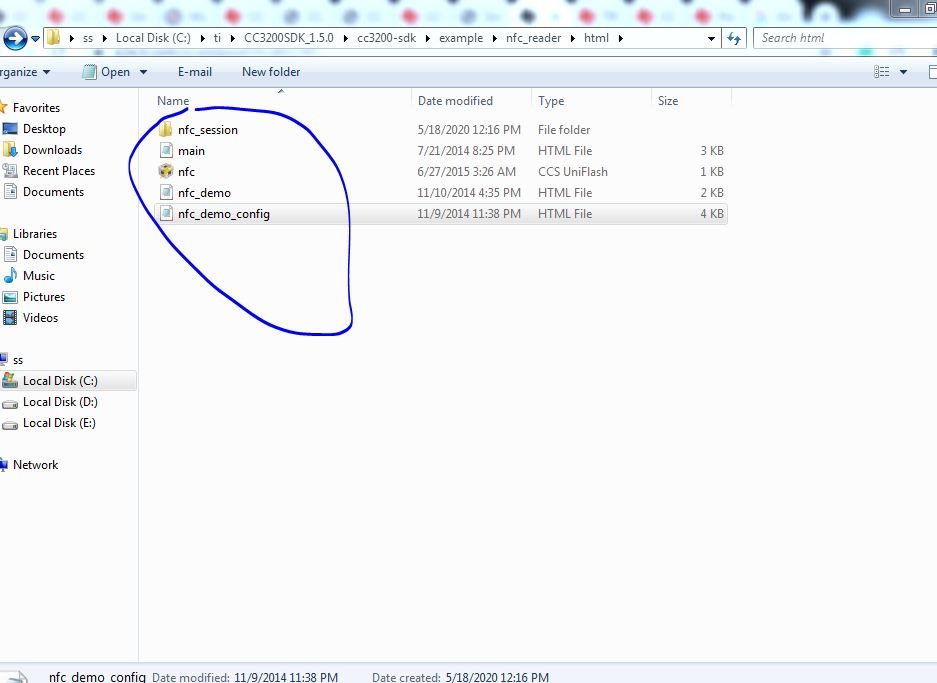Sort by the Size column header

(668, 101)
